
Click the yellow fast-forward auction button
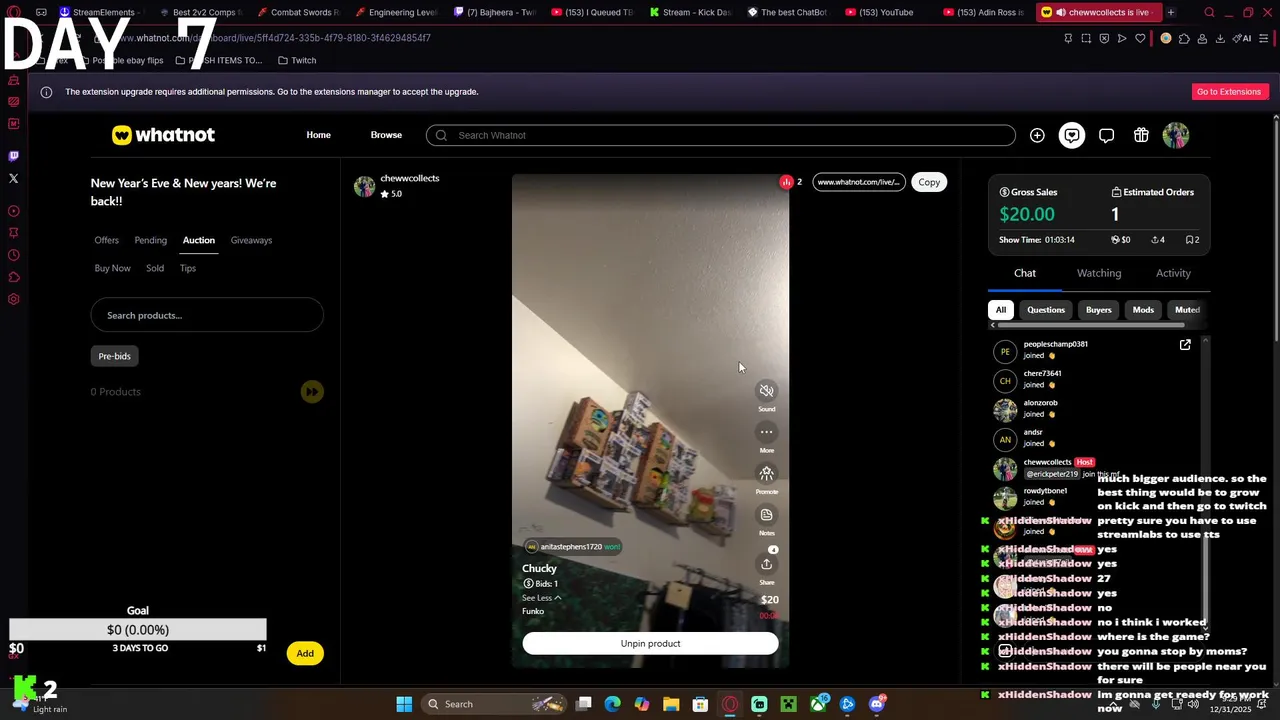(312, 392)
